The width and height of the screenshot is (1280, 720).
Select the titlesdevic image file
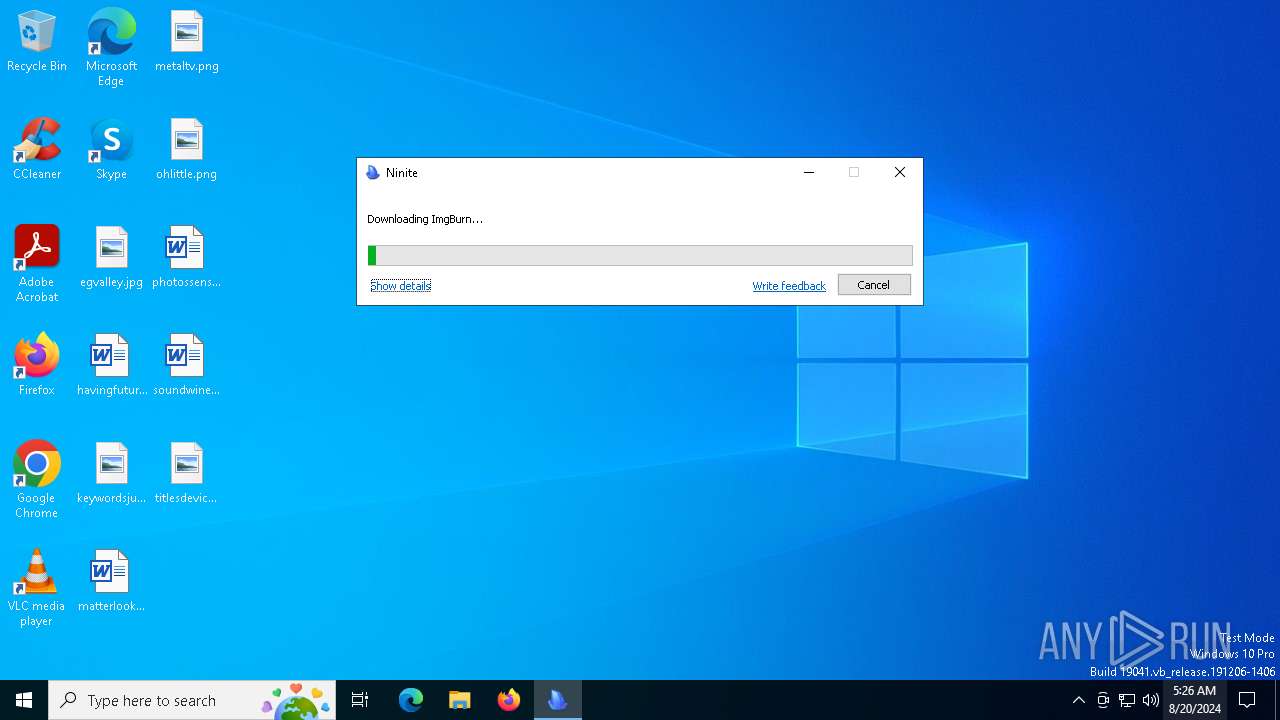tap(187, 474)
